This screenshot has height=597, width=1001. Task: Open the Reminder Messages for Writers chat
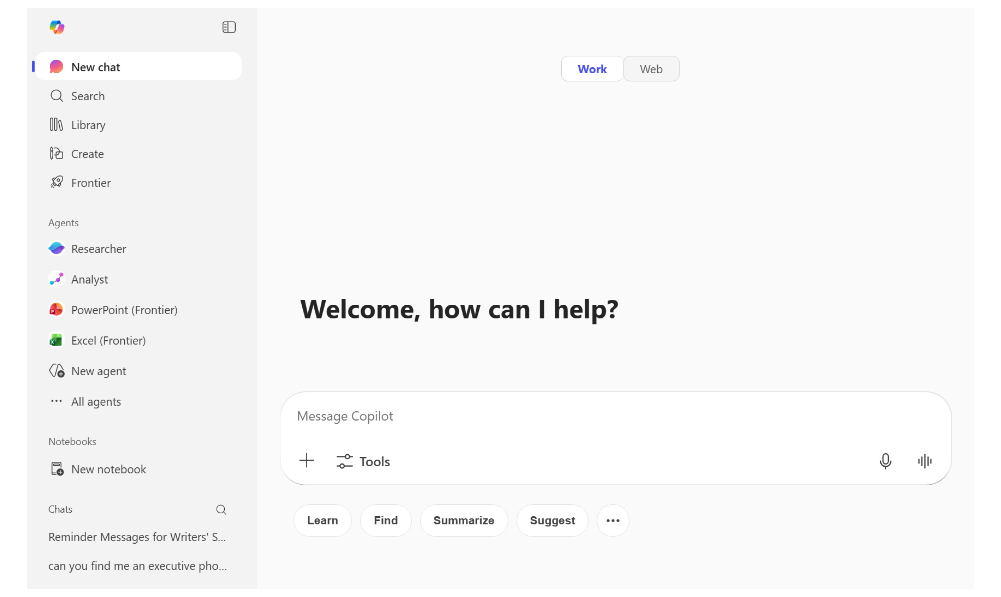(x=136, y=537)
